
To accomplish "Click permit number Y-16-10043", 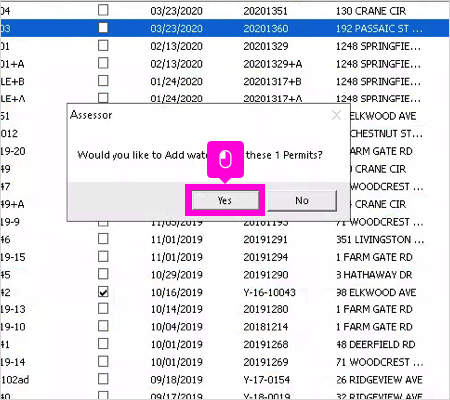I will coord(269,292).
